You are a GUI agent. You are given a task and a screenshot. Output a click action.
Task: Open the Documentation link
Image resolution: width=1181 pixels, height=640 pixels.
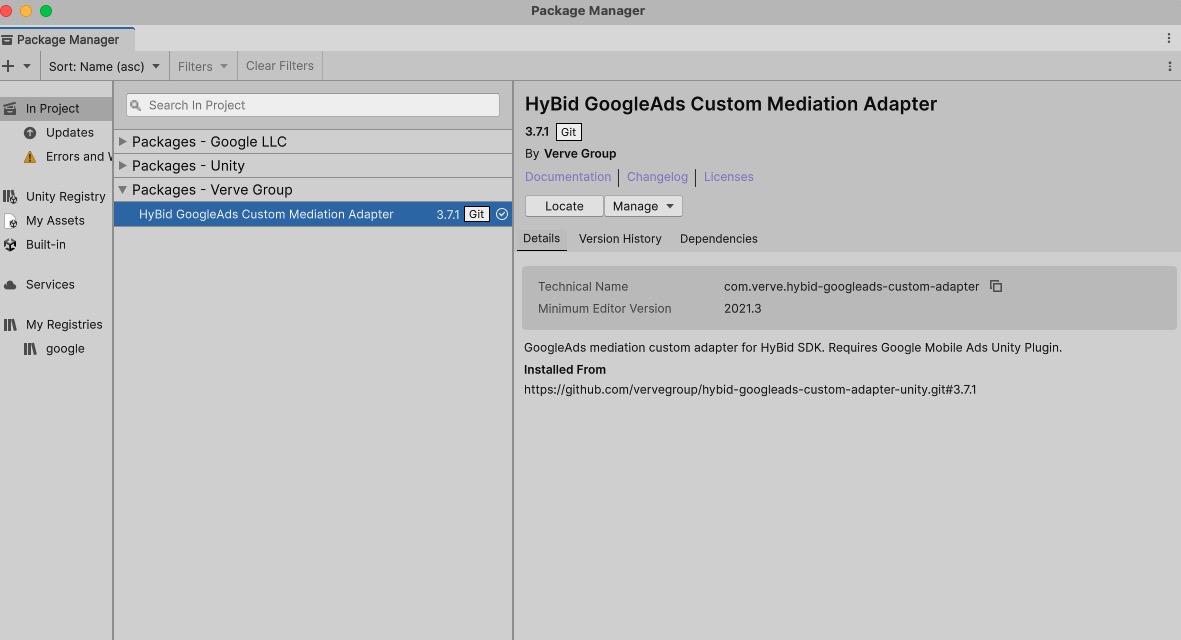tap(568, 177)
